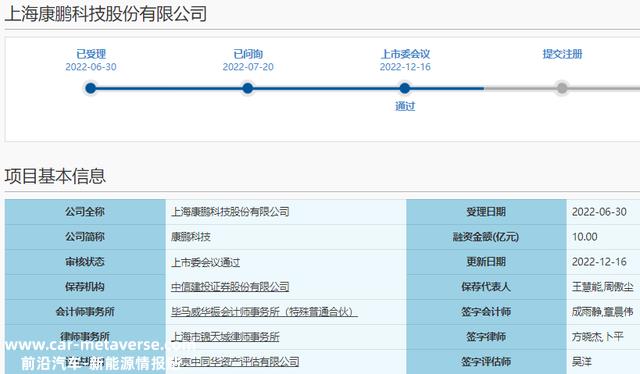
Task: Click the 上市委会议 timeline node dot
Action: (404, 88)
